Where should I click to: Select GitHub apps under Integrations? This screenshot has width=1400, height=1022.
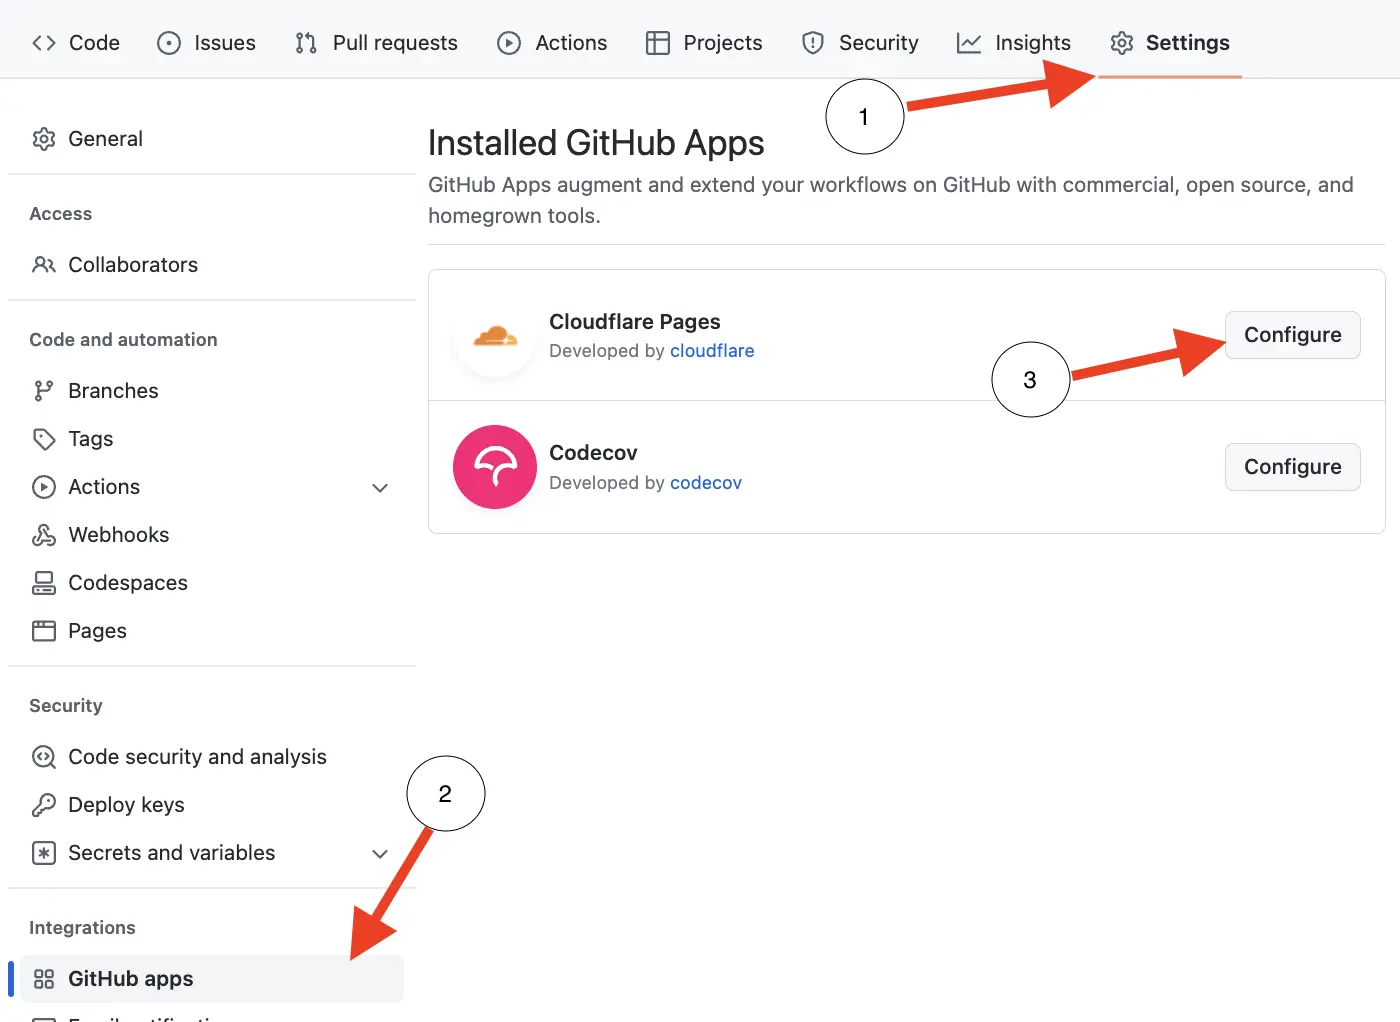click(x=130, y=978)
